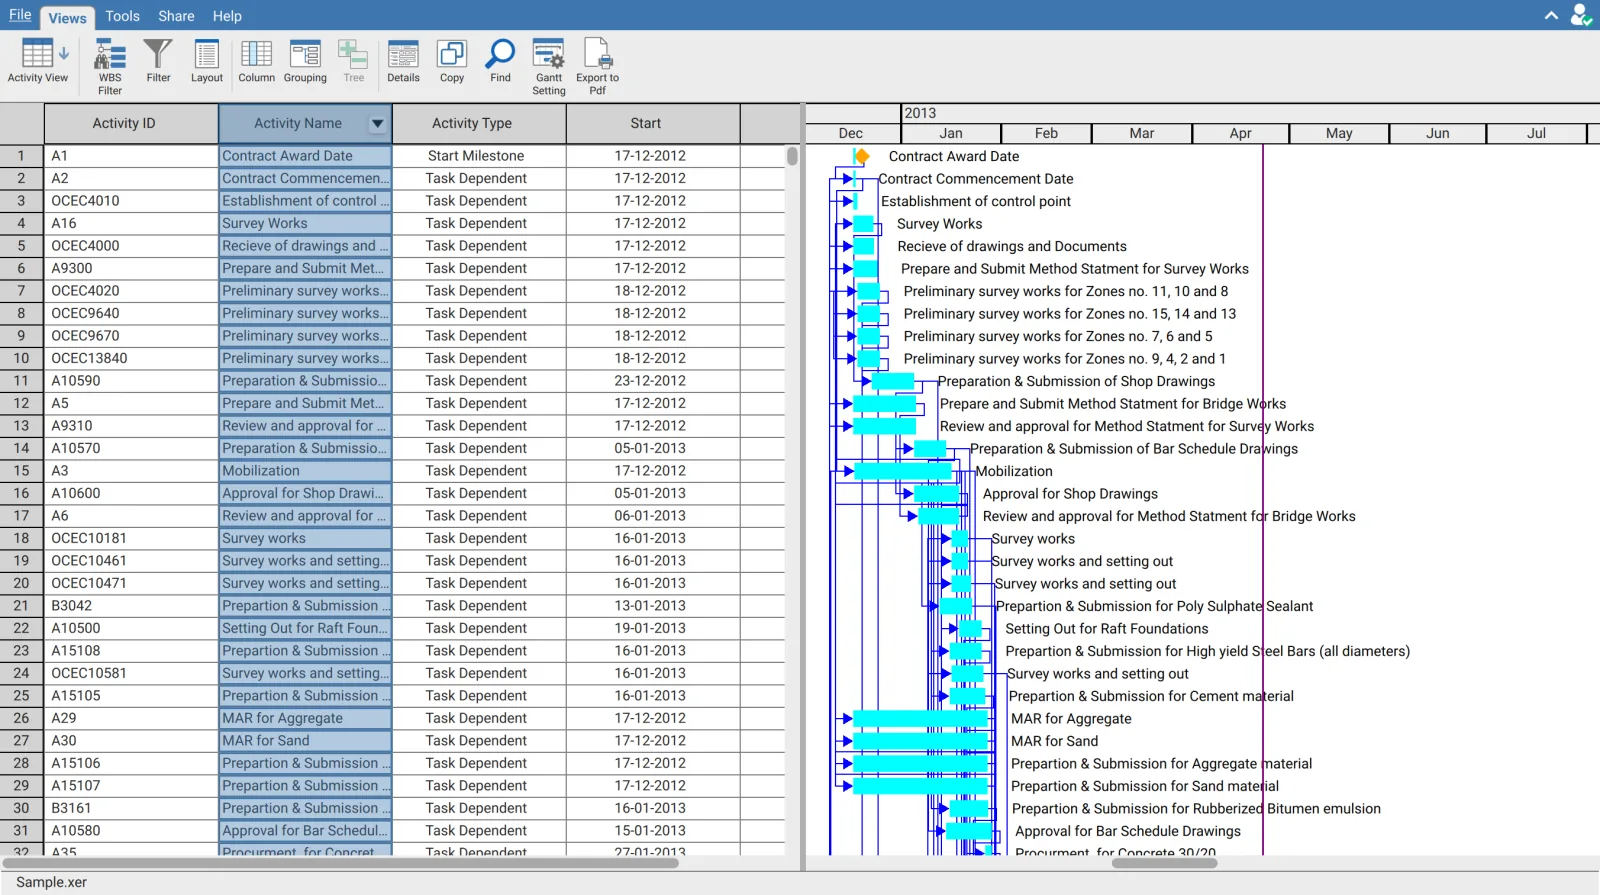Click the Contract Award Date milestone marker

861,156
